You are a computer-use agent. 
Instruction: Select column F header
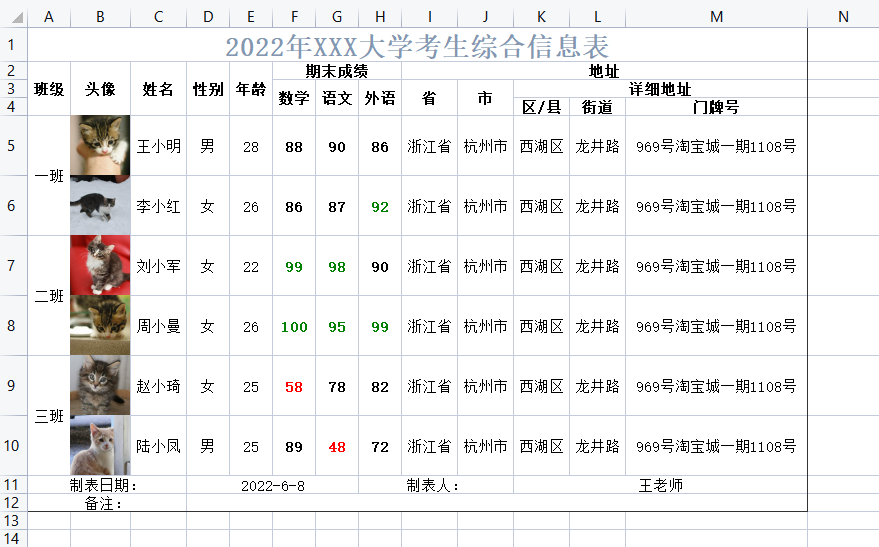[294, 17]
